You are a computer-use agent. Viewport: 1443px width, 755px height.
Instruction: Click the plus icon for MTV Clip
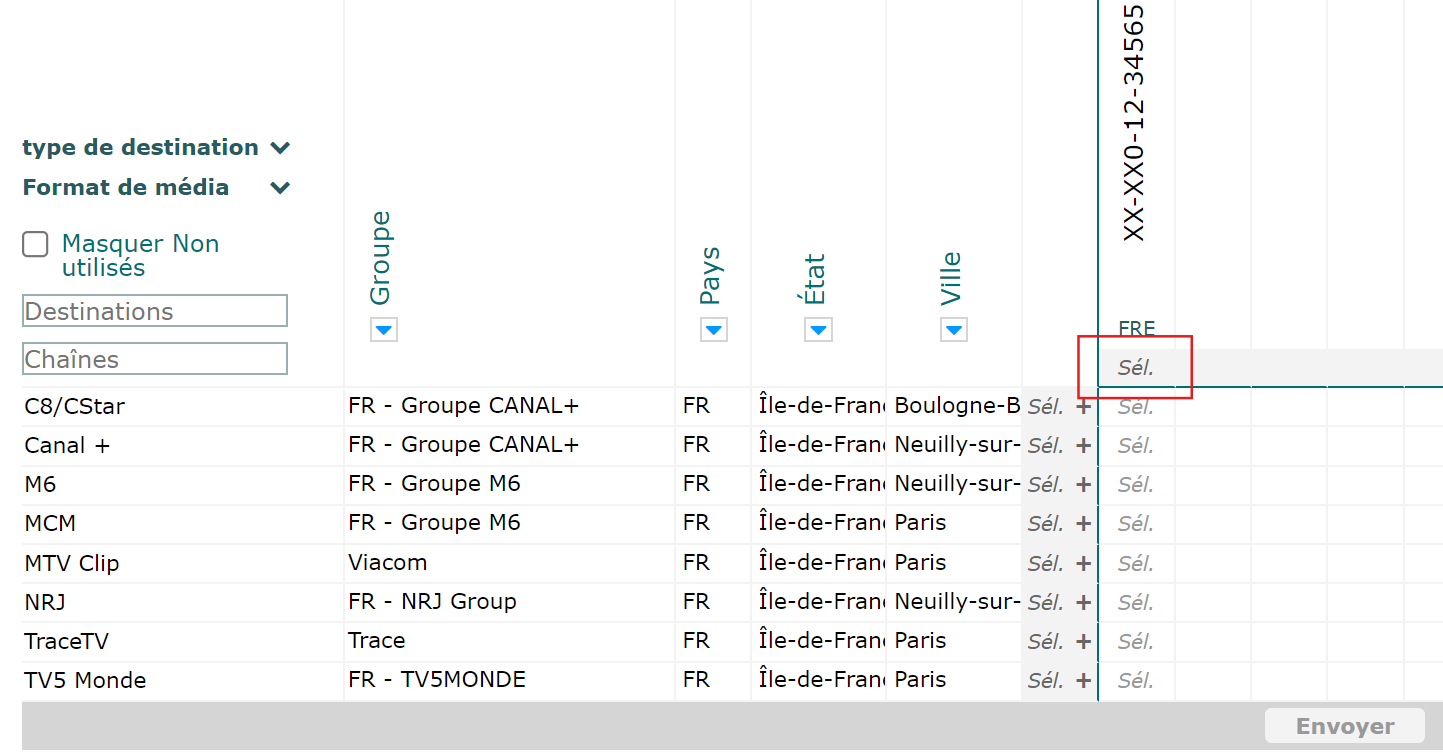[x=1083, y=564]
